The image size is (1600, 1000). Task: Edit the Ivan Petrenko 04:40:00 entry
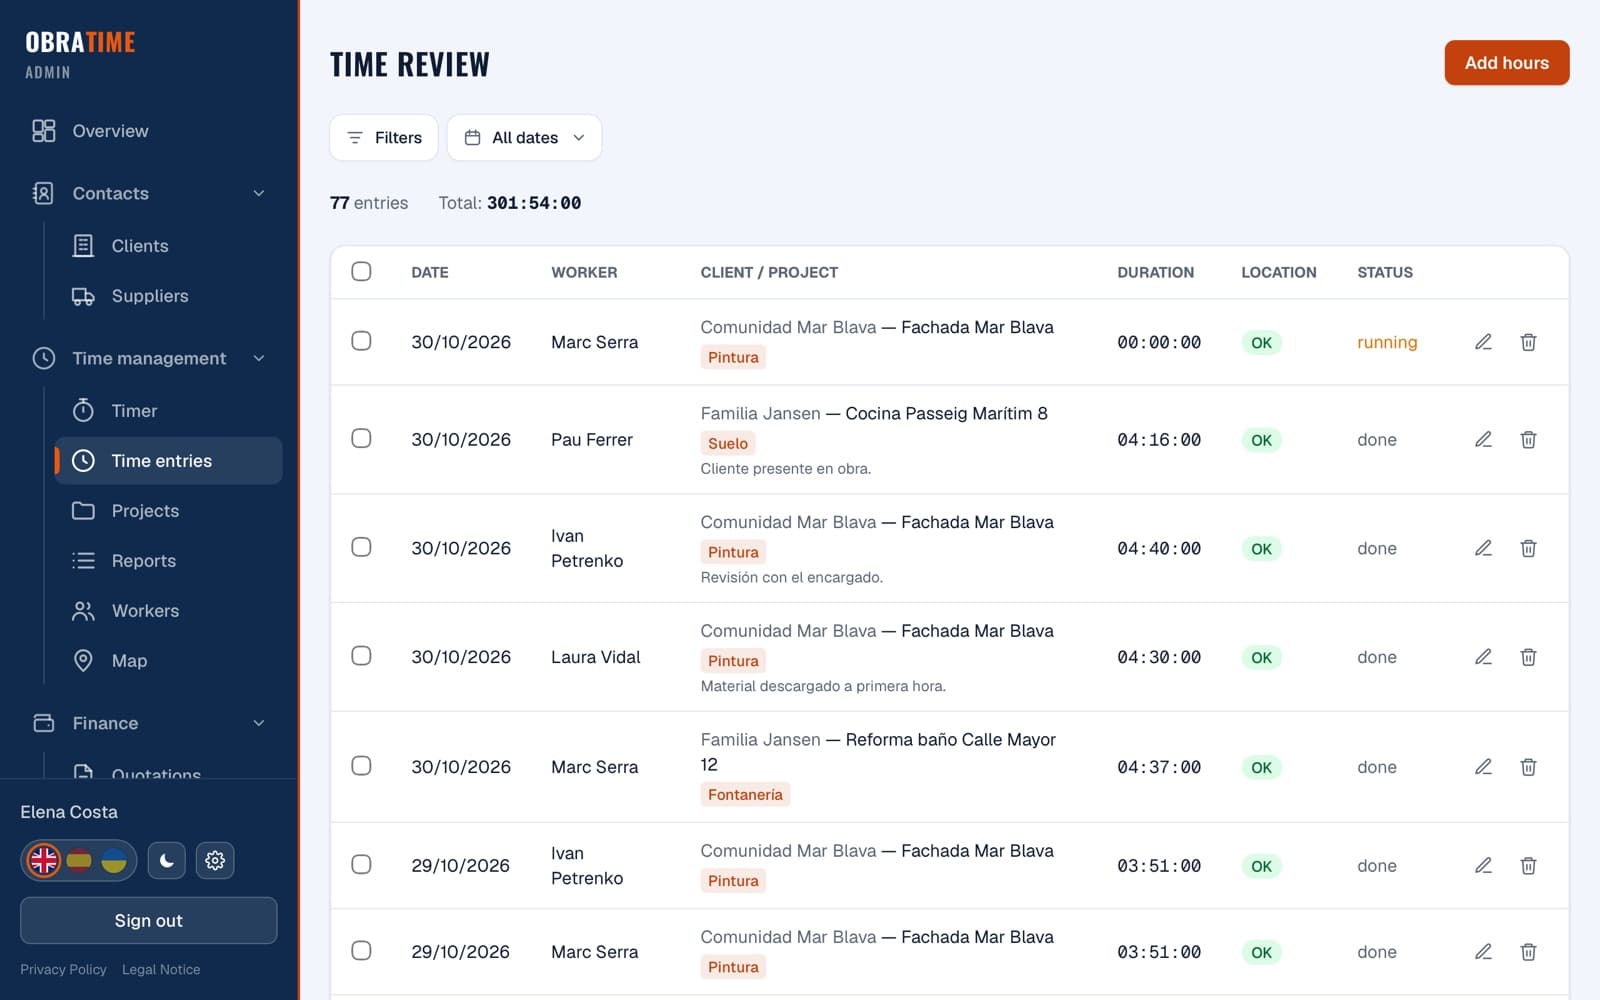tap(1483, 548)
